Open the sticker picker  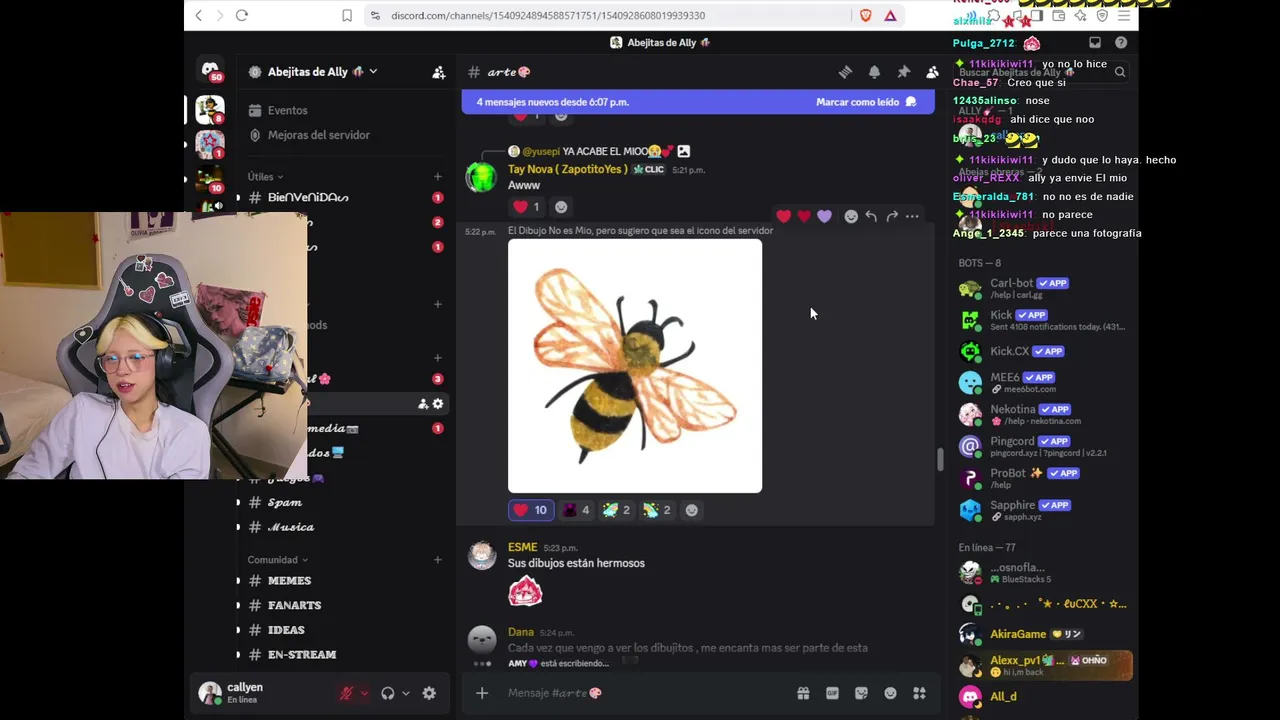[x=861, y=693]
